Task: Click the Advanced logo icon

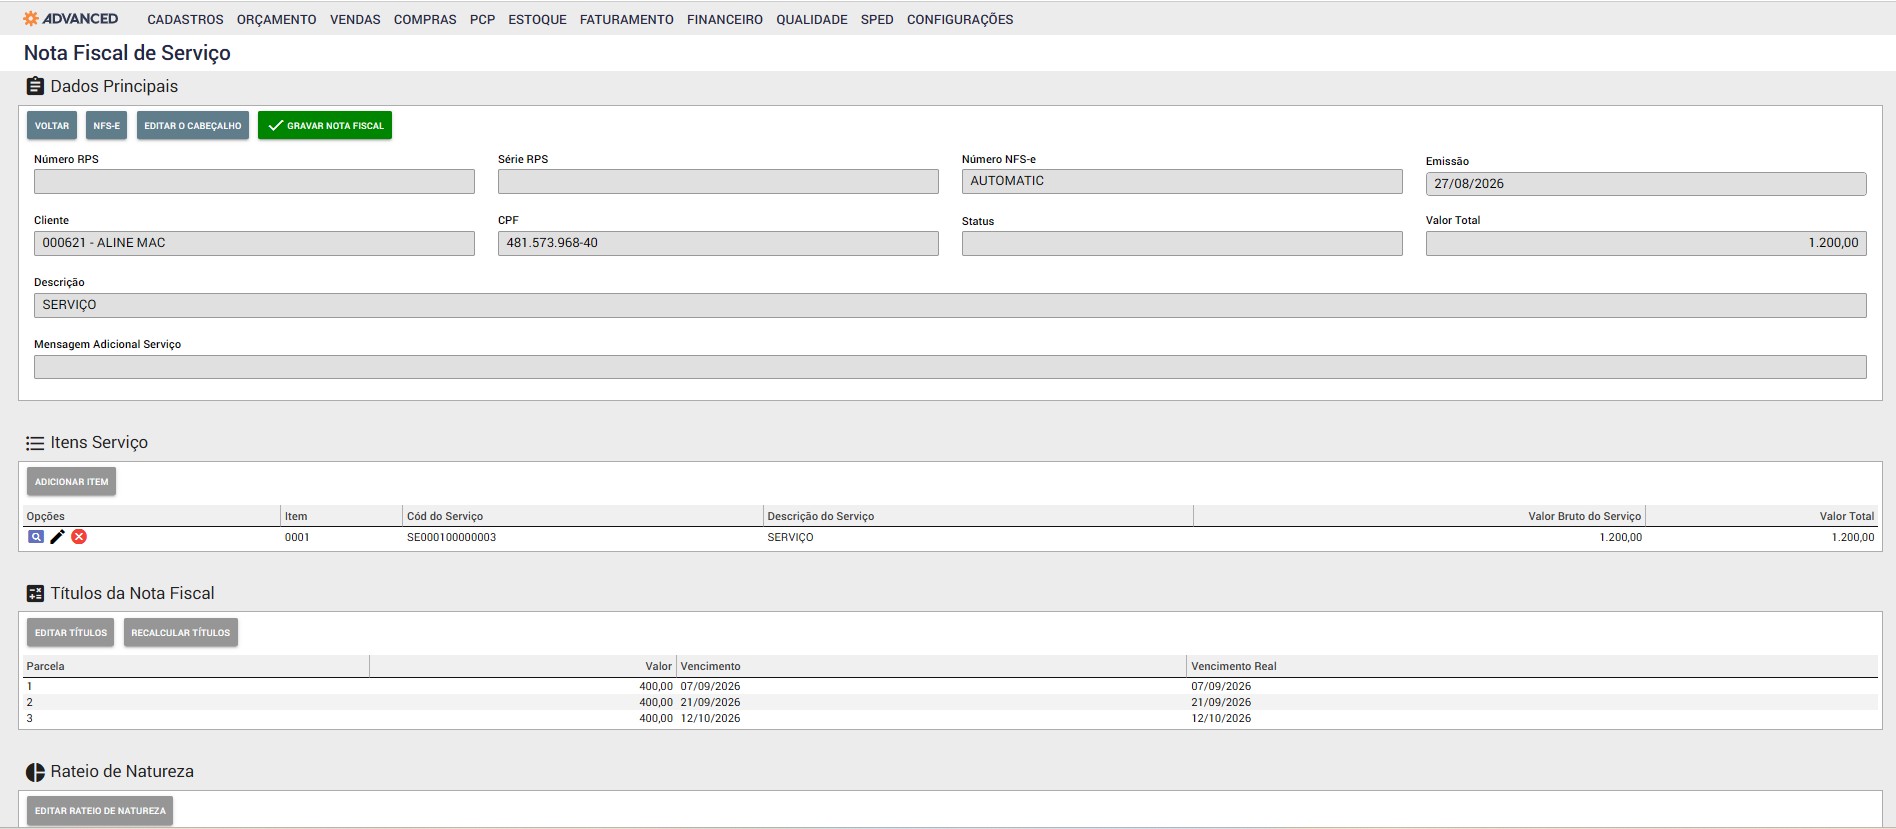Action: click(31, 19)
